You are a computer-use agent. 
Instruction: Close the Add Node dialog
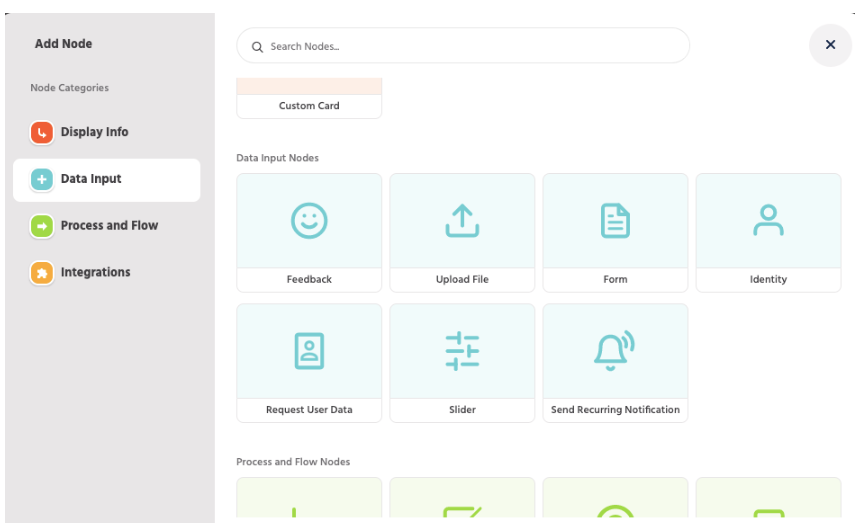coord(830,45)
